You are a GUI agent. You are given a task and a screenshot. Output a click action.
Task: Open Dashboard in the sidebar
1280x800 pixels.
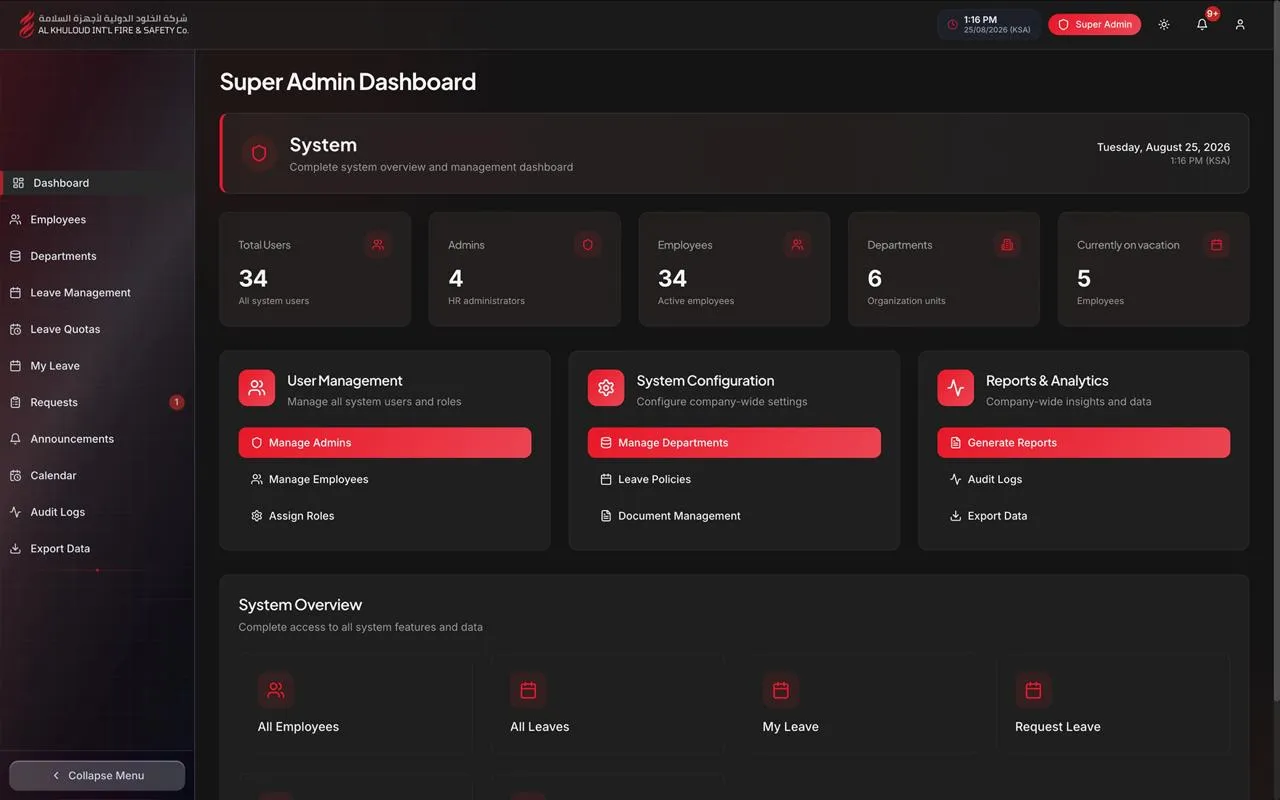click(x=98, y=183)
